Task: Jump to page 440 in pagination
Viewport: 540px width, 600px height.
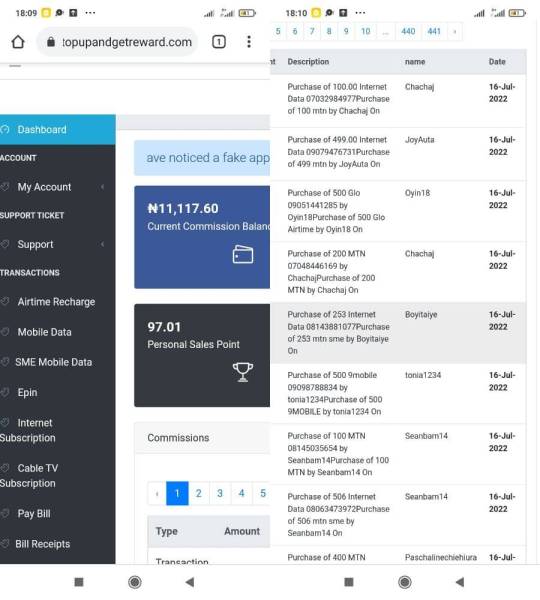Action: click(408, 31)
